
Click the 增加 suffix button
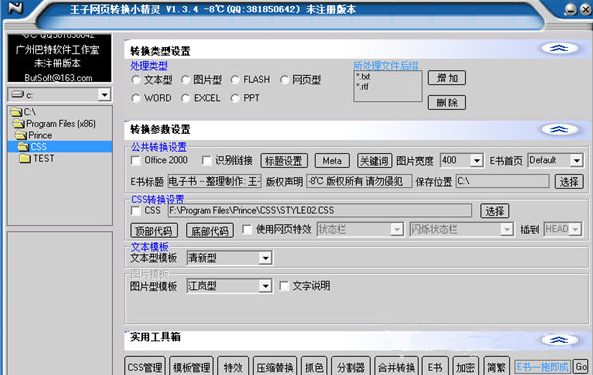tap(447, 78)
